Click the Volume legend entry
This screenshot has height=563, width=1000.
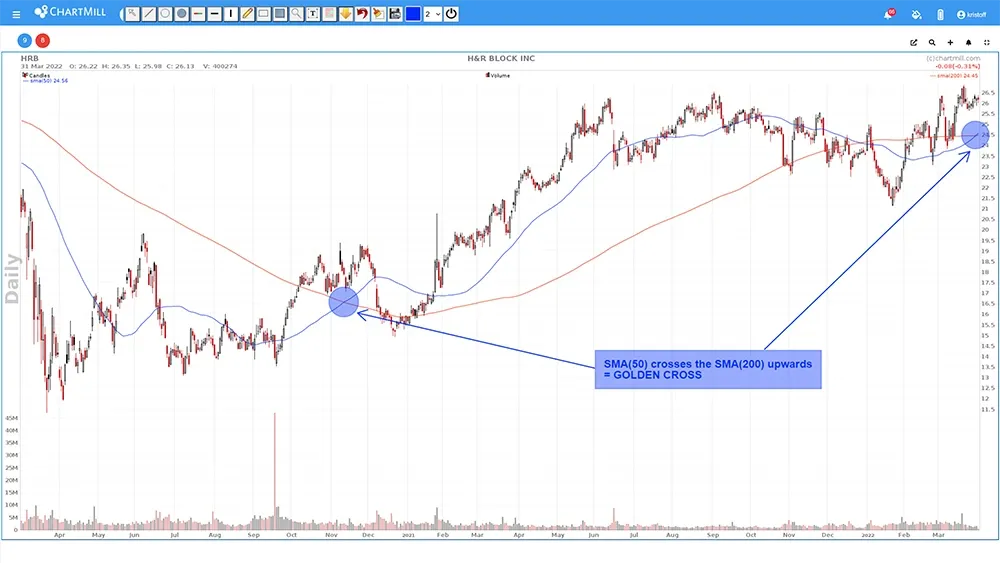498,75
